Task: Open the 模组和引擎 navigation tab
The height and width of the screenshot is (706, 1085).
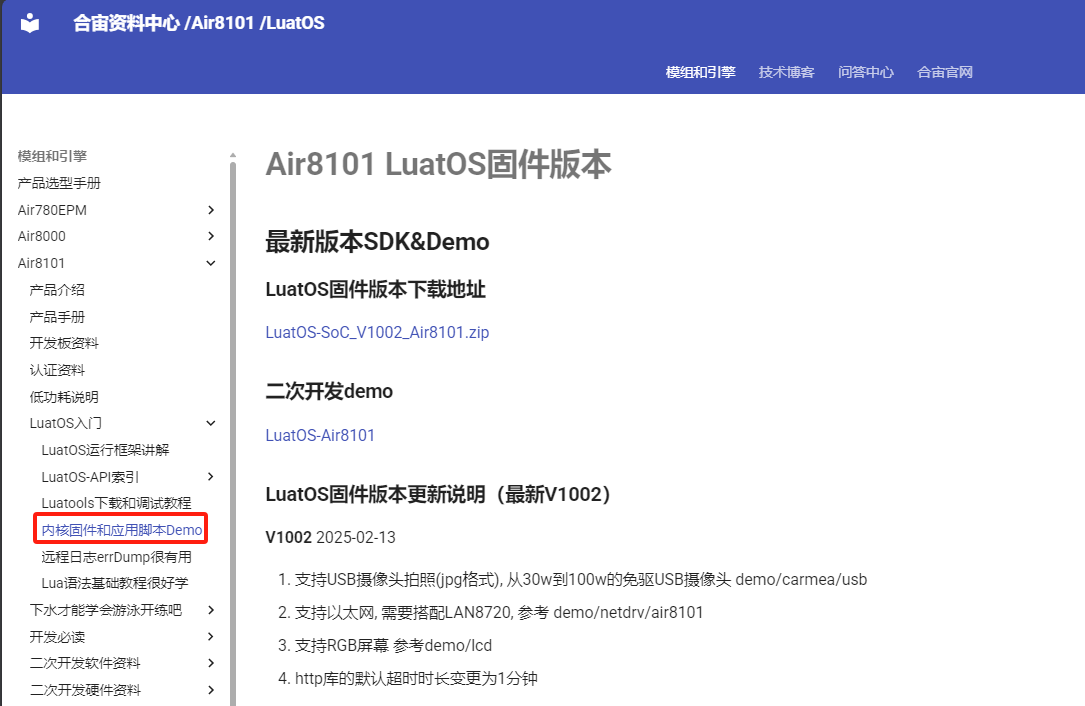Action: pos(700,72)
